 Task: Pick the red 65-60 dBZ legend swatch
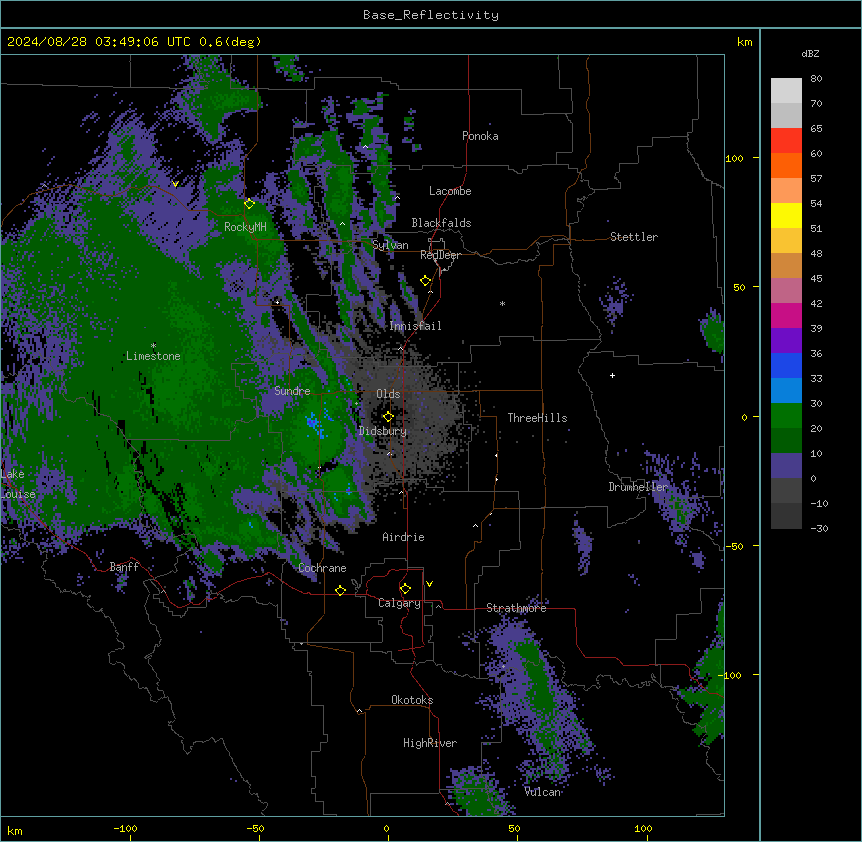coord(786,140)
